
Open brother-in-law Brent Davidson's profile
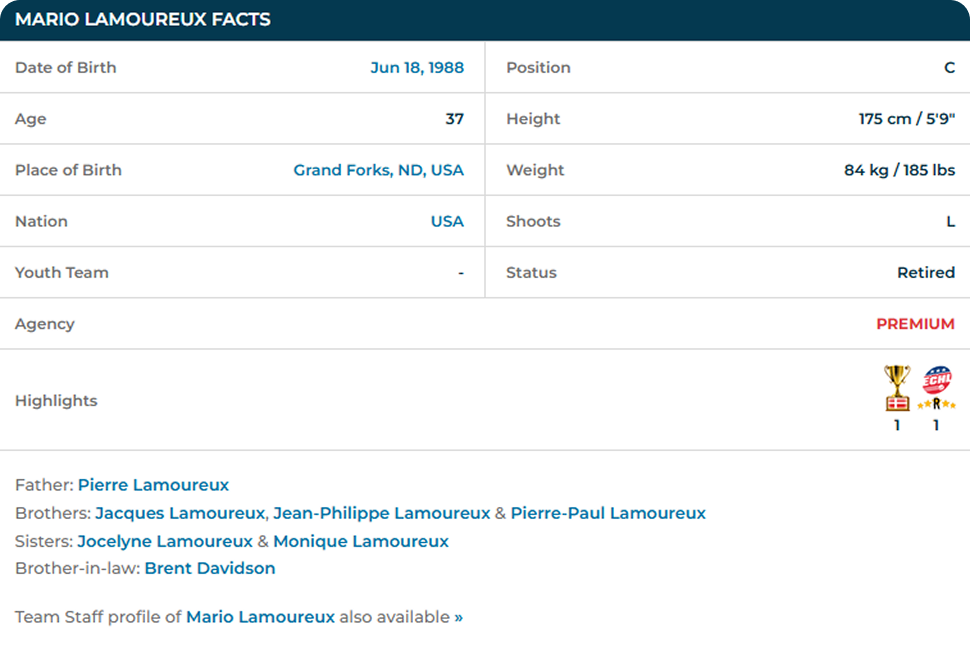click(210, 568)
